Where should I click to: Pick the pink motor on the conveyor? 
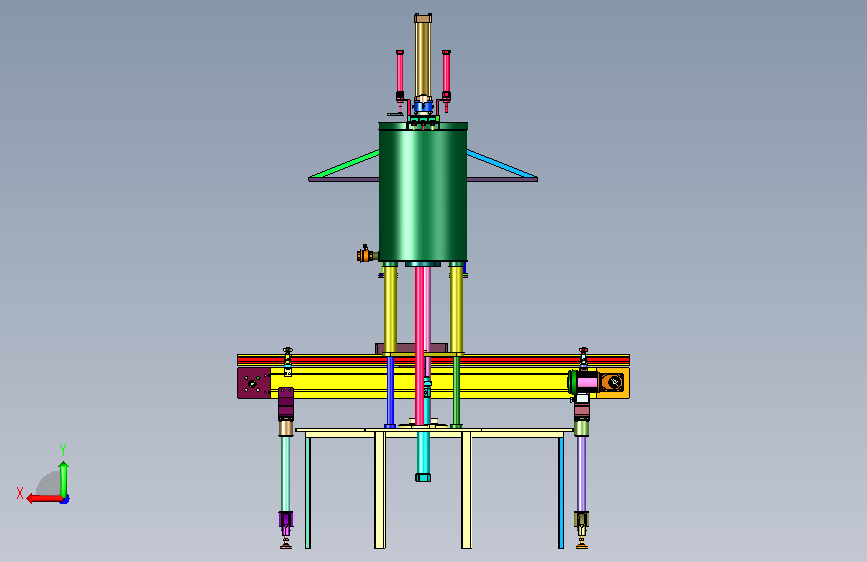pos(587,382)
